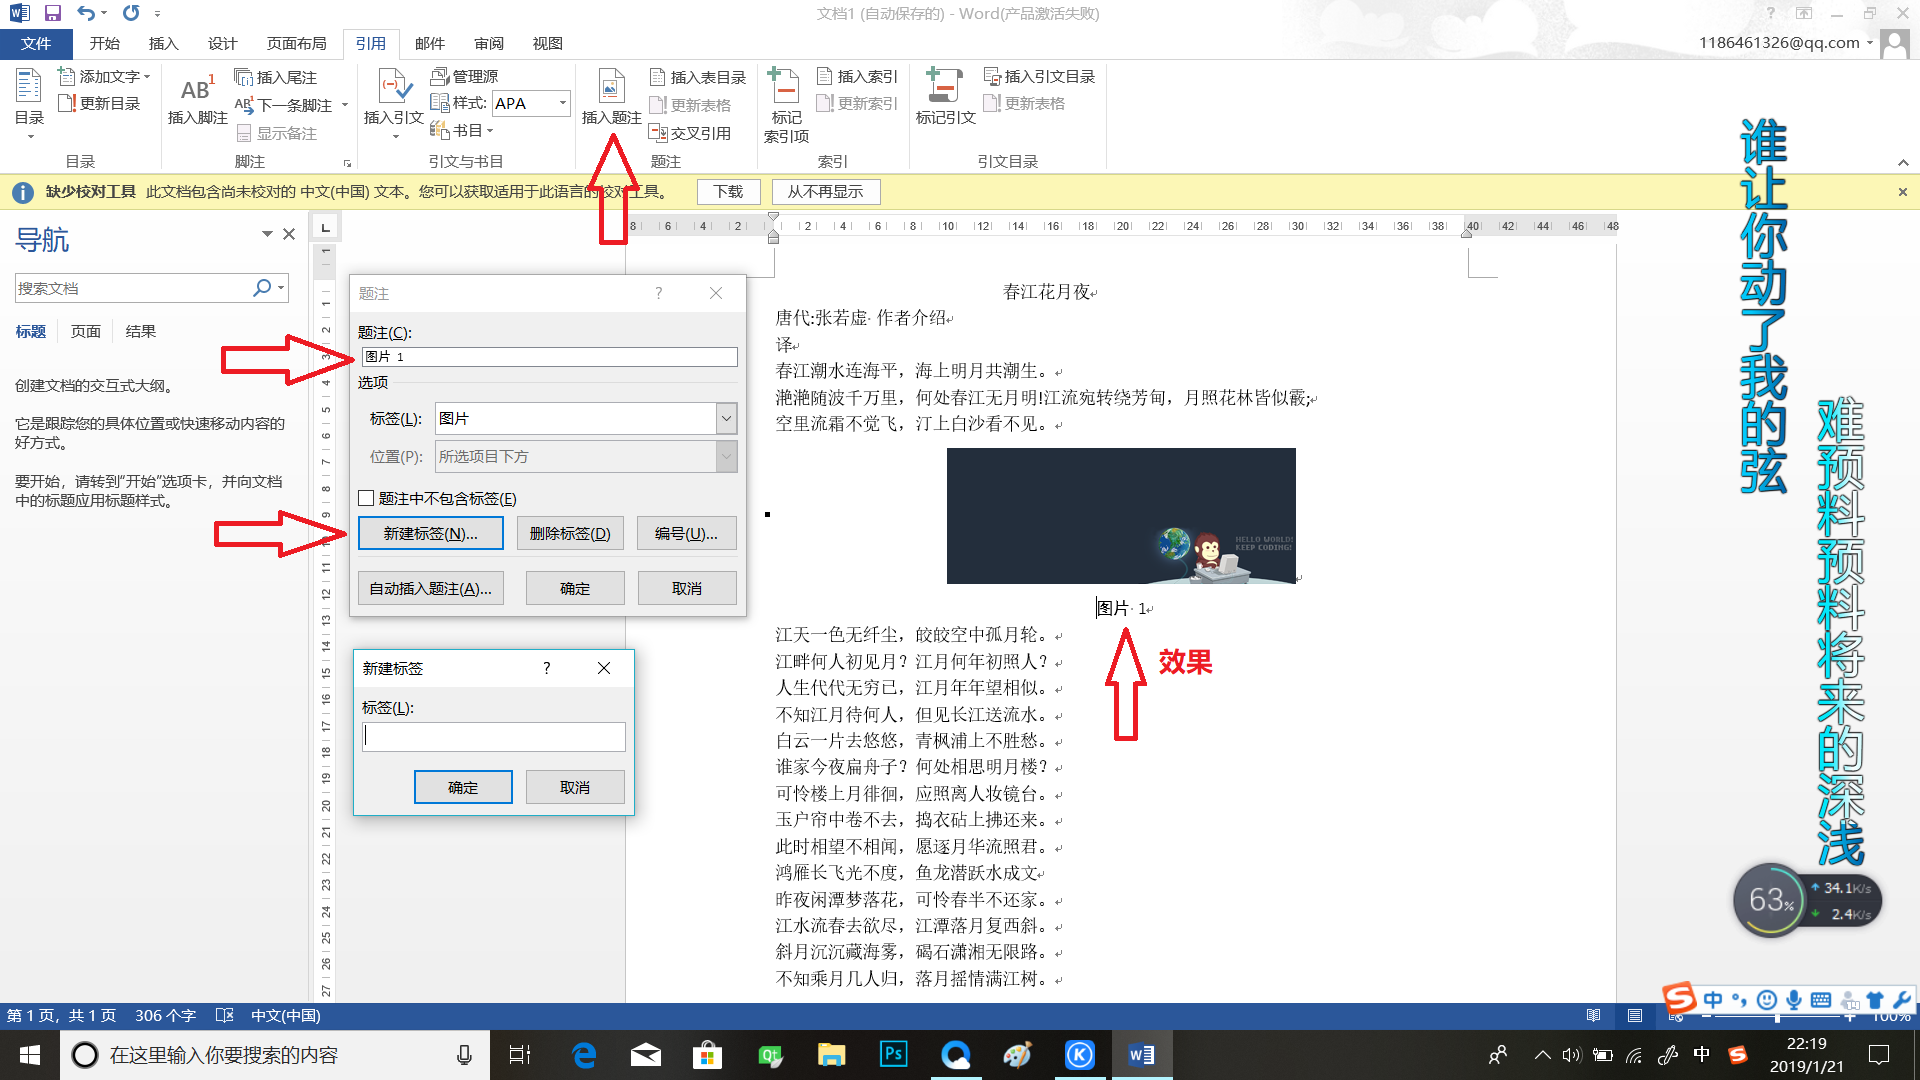The image size is (1920, 1080).
Task: Insert a footnote with 插入脚注
Action: 197,99
